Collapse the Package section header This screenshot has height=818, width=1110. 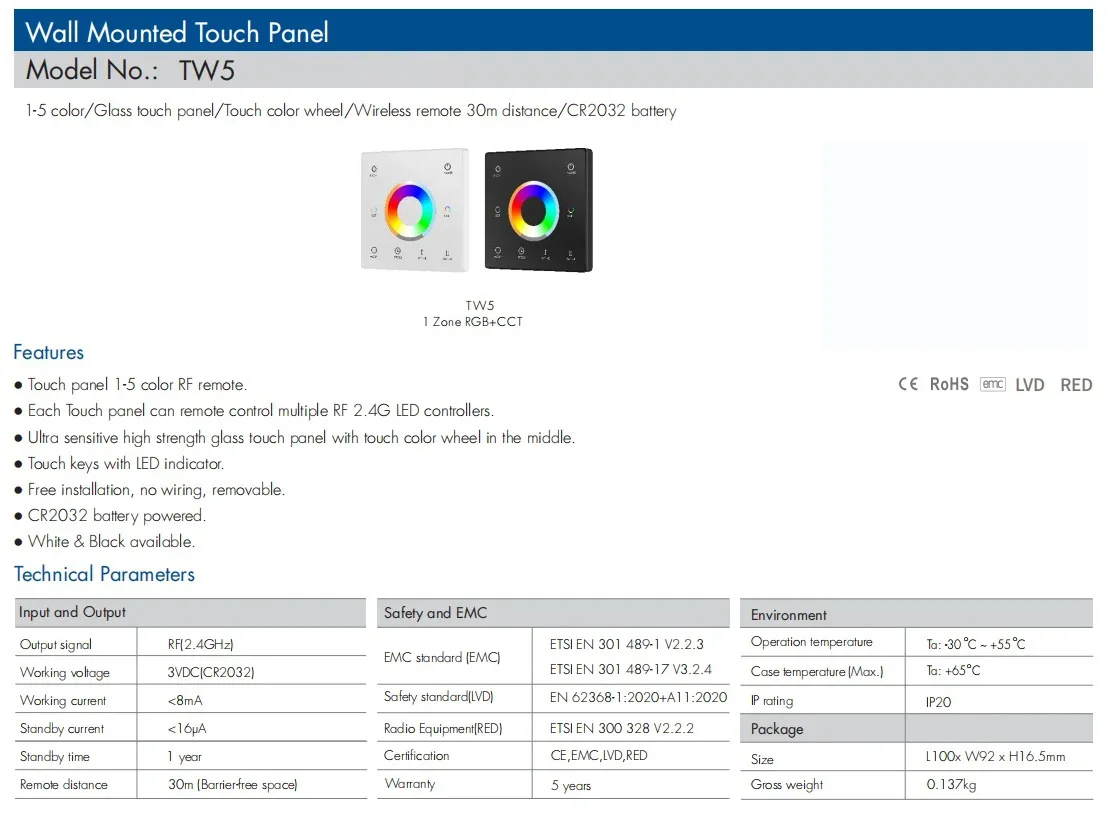coord(778,728)
